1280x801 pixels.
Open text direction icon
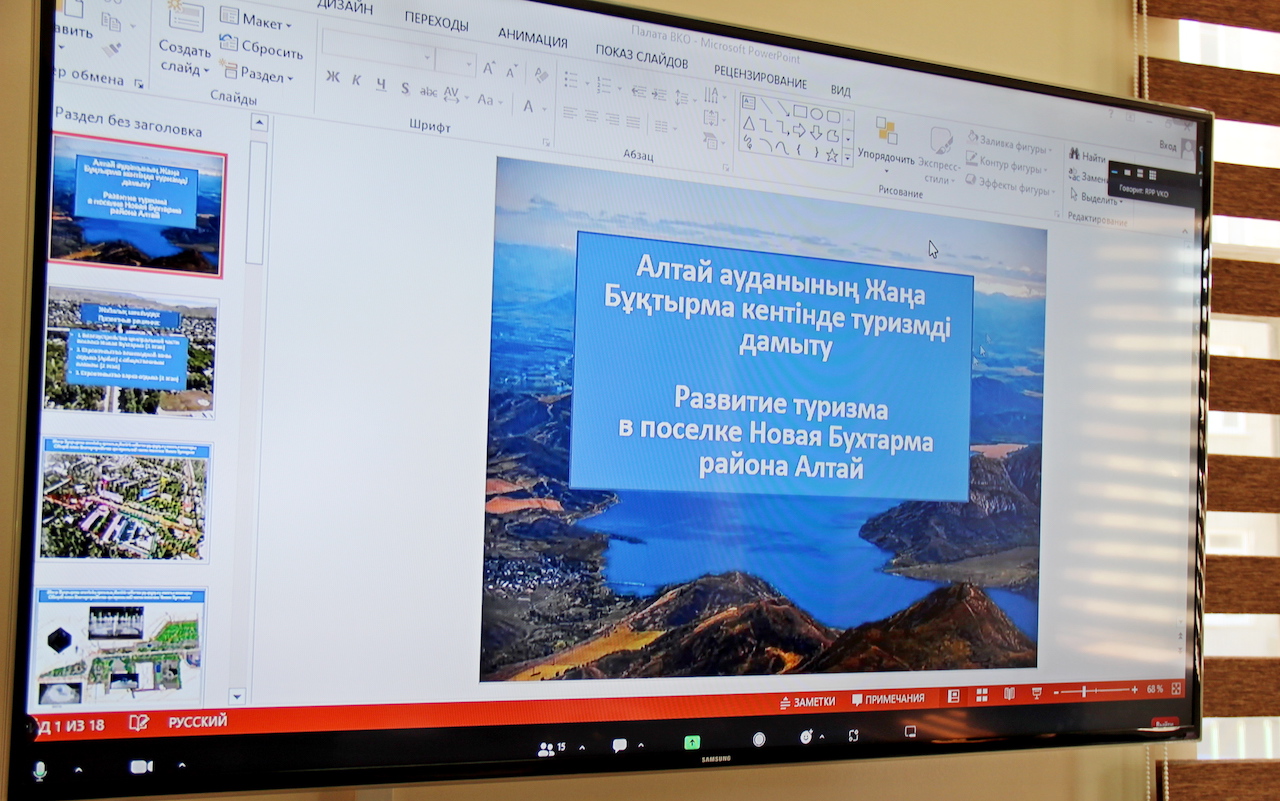714,95
